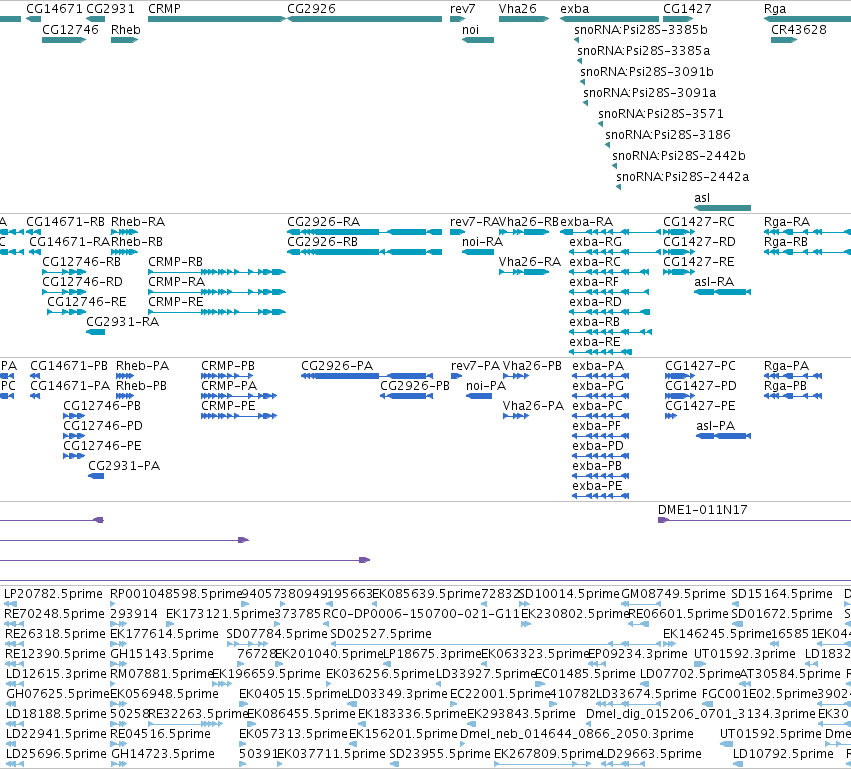Click the CR43628 gene label

(x=799, y=29)
